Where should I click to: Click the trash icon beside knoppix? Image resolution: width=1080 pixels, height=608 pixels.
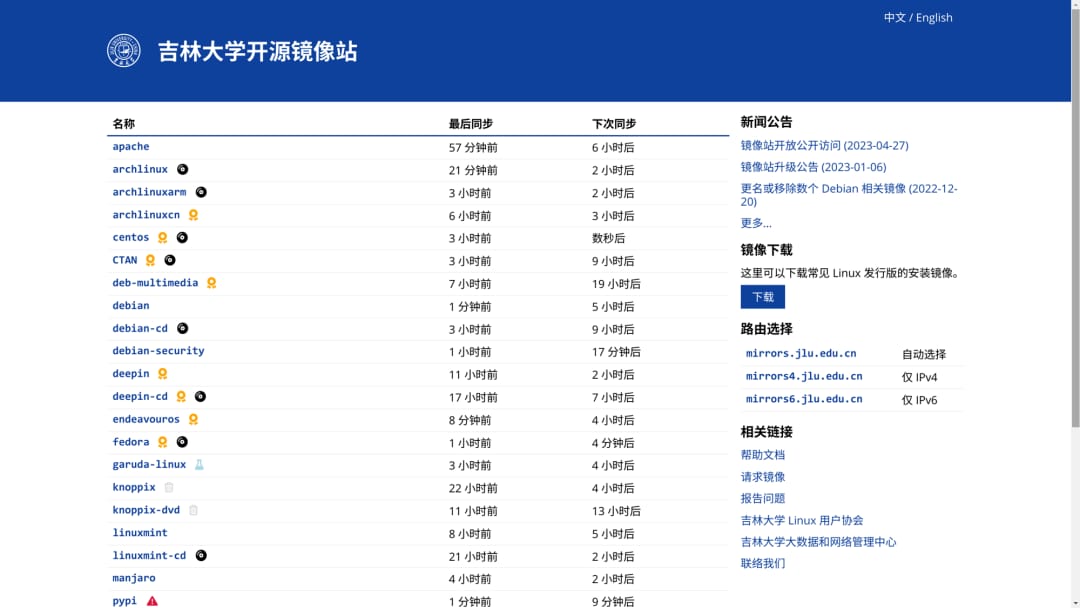[169, 488]
